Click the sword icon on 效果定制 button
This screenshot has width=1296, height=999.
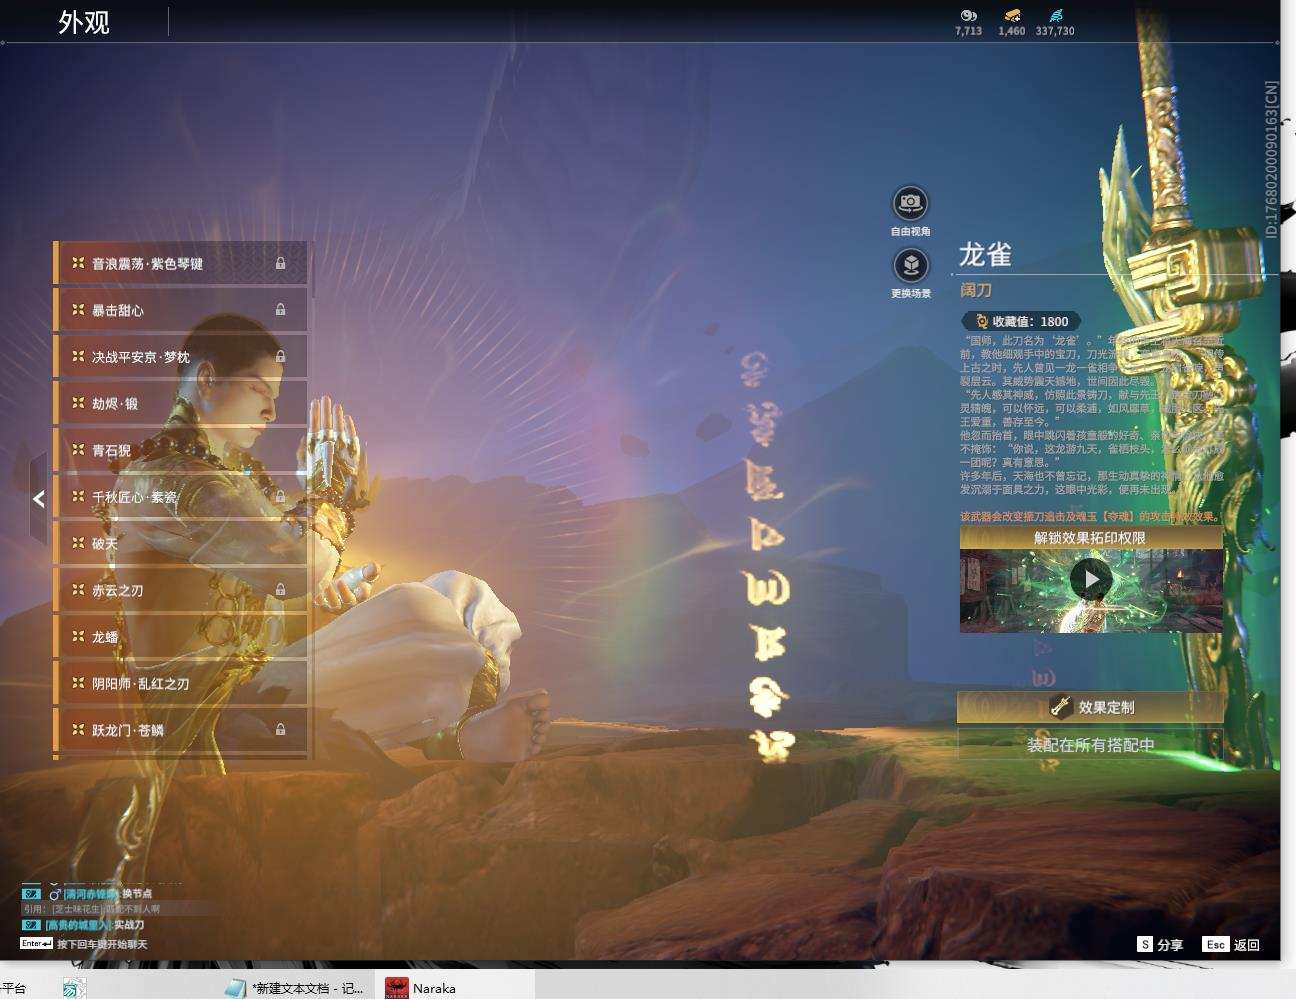point(1061,706)
